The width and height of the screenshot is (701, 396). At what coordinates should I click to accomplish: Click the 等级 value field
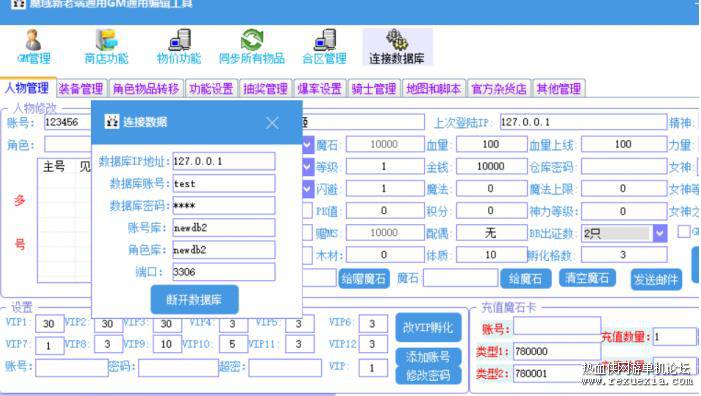click(384, 166)
